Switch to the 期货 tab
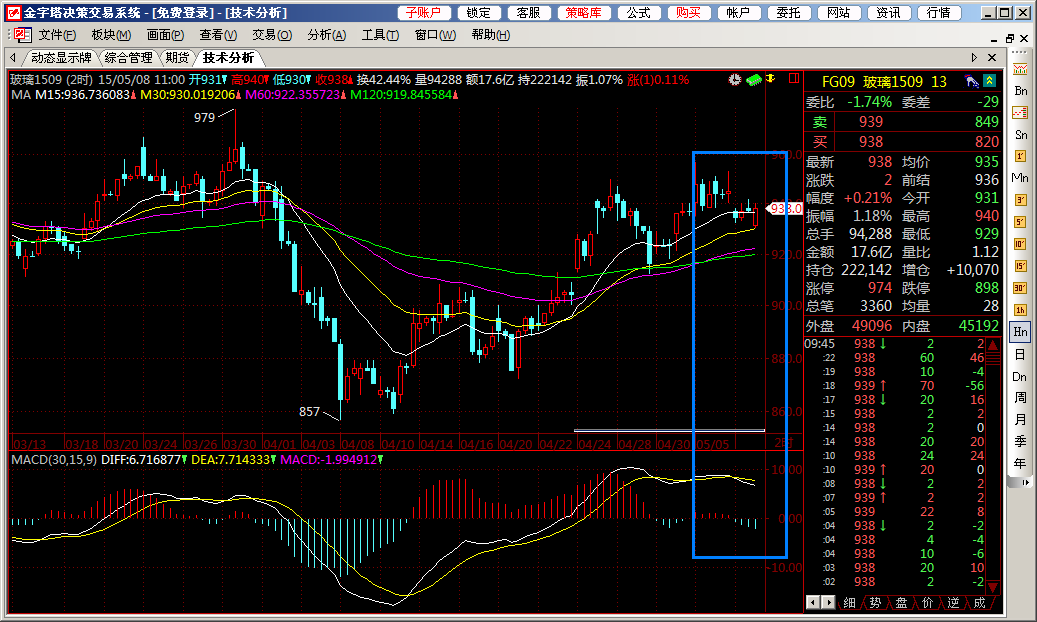 pos(177,58)
